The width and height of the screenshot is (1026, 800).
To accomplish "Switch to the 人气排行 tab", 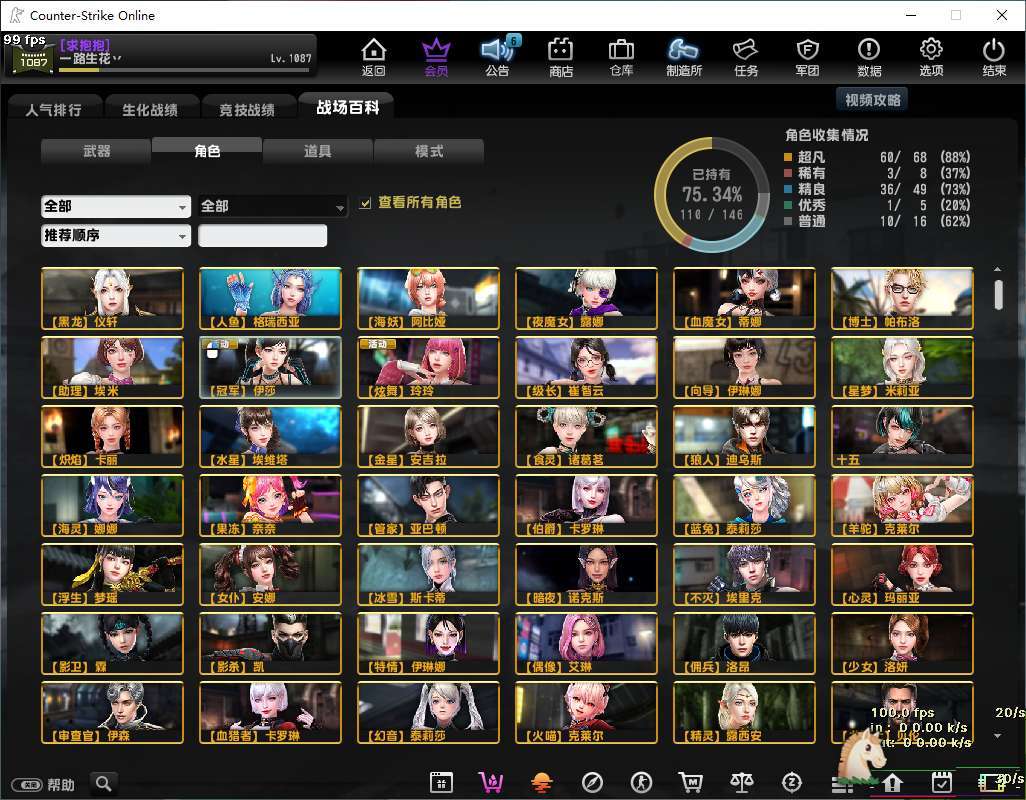I will coord(54,110).
